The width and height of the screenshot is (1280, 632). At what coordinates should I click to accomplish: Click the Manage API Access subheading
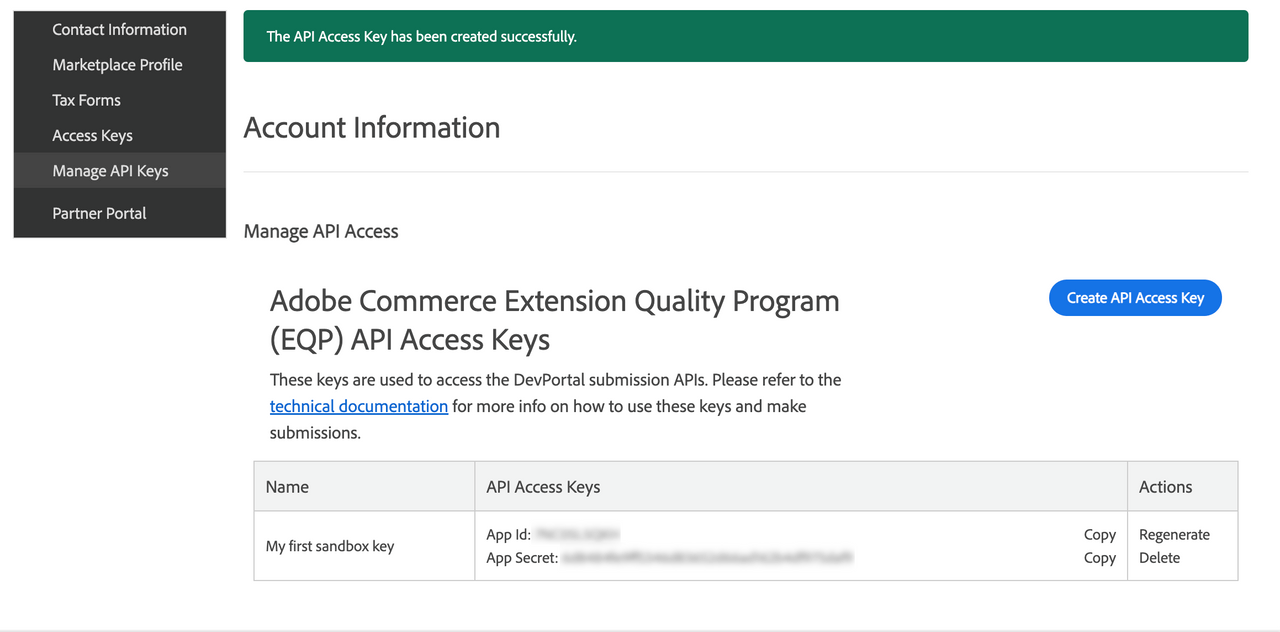(x=321, y=231)
